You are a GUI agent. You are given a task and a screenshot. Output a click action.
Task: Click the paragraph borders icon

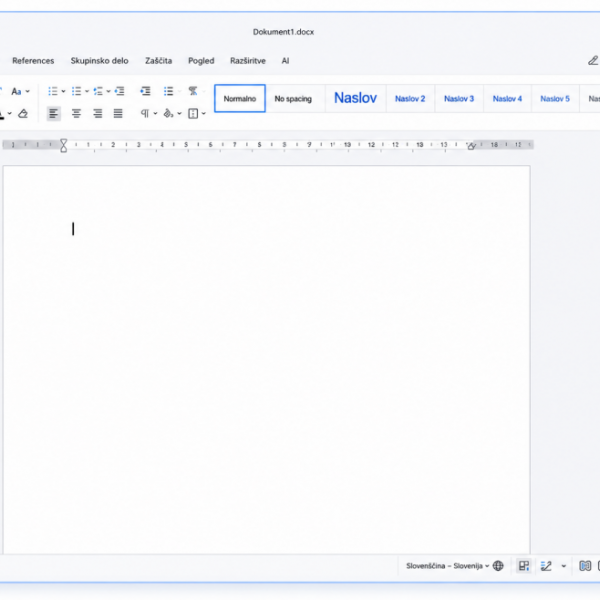pos(193,114)
